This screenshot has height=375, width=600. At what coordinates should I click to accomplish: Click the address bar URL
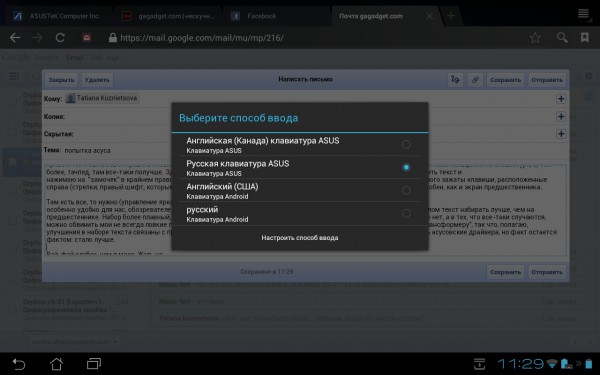[202, 38]
